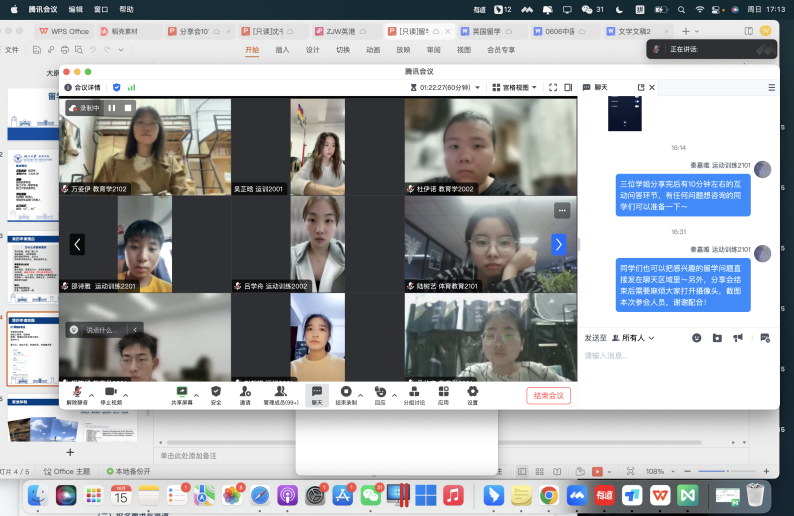
Task: Click the emoji icon in chat panel
Action: tap(697, 338)
